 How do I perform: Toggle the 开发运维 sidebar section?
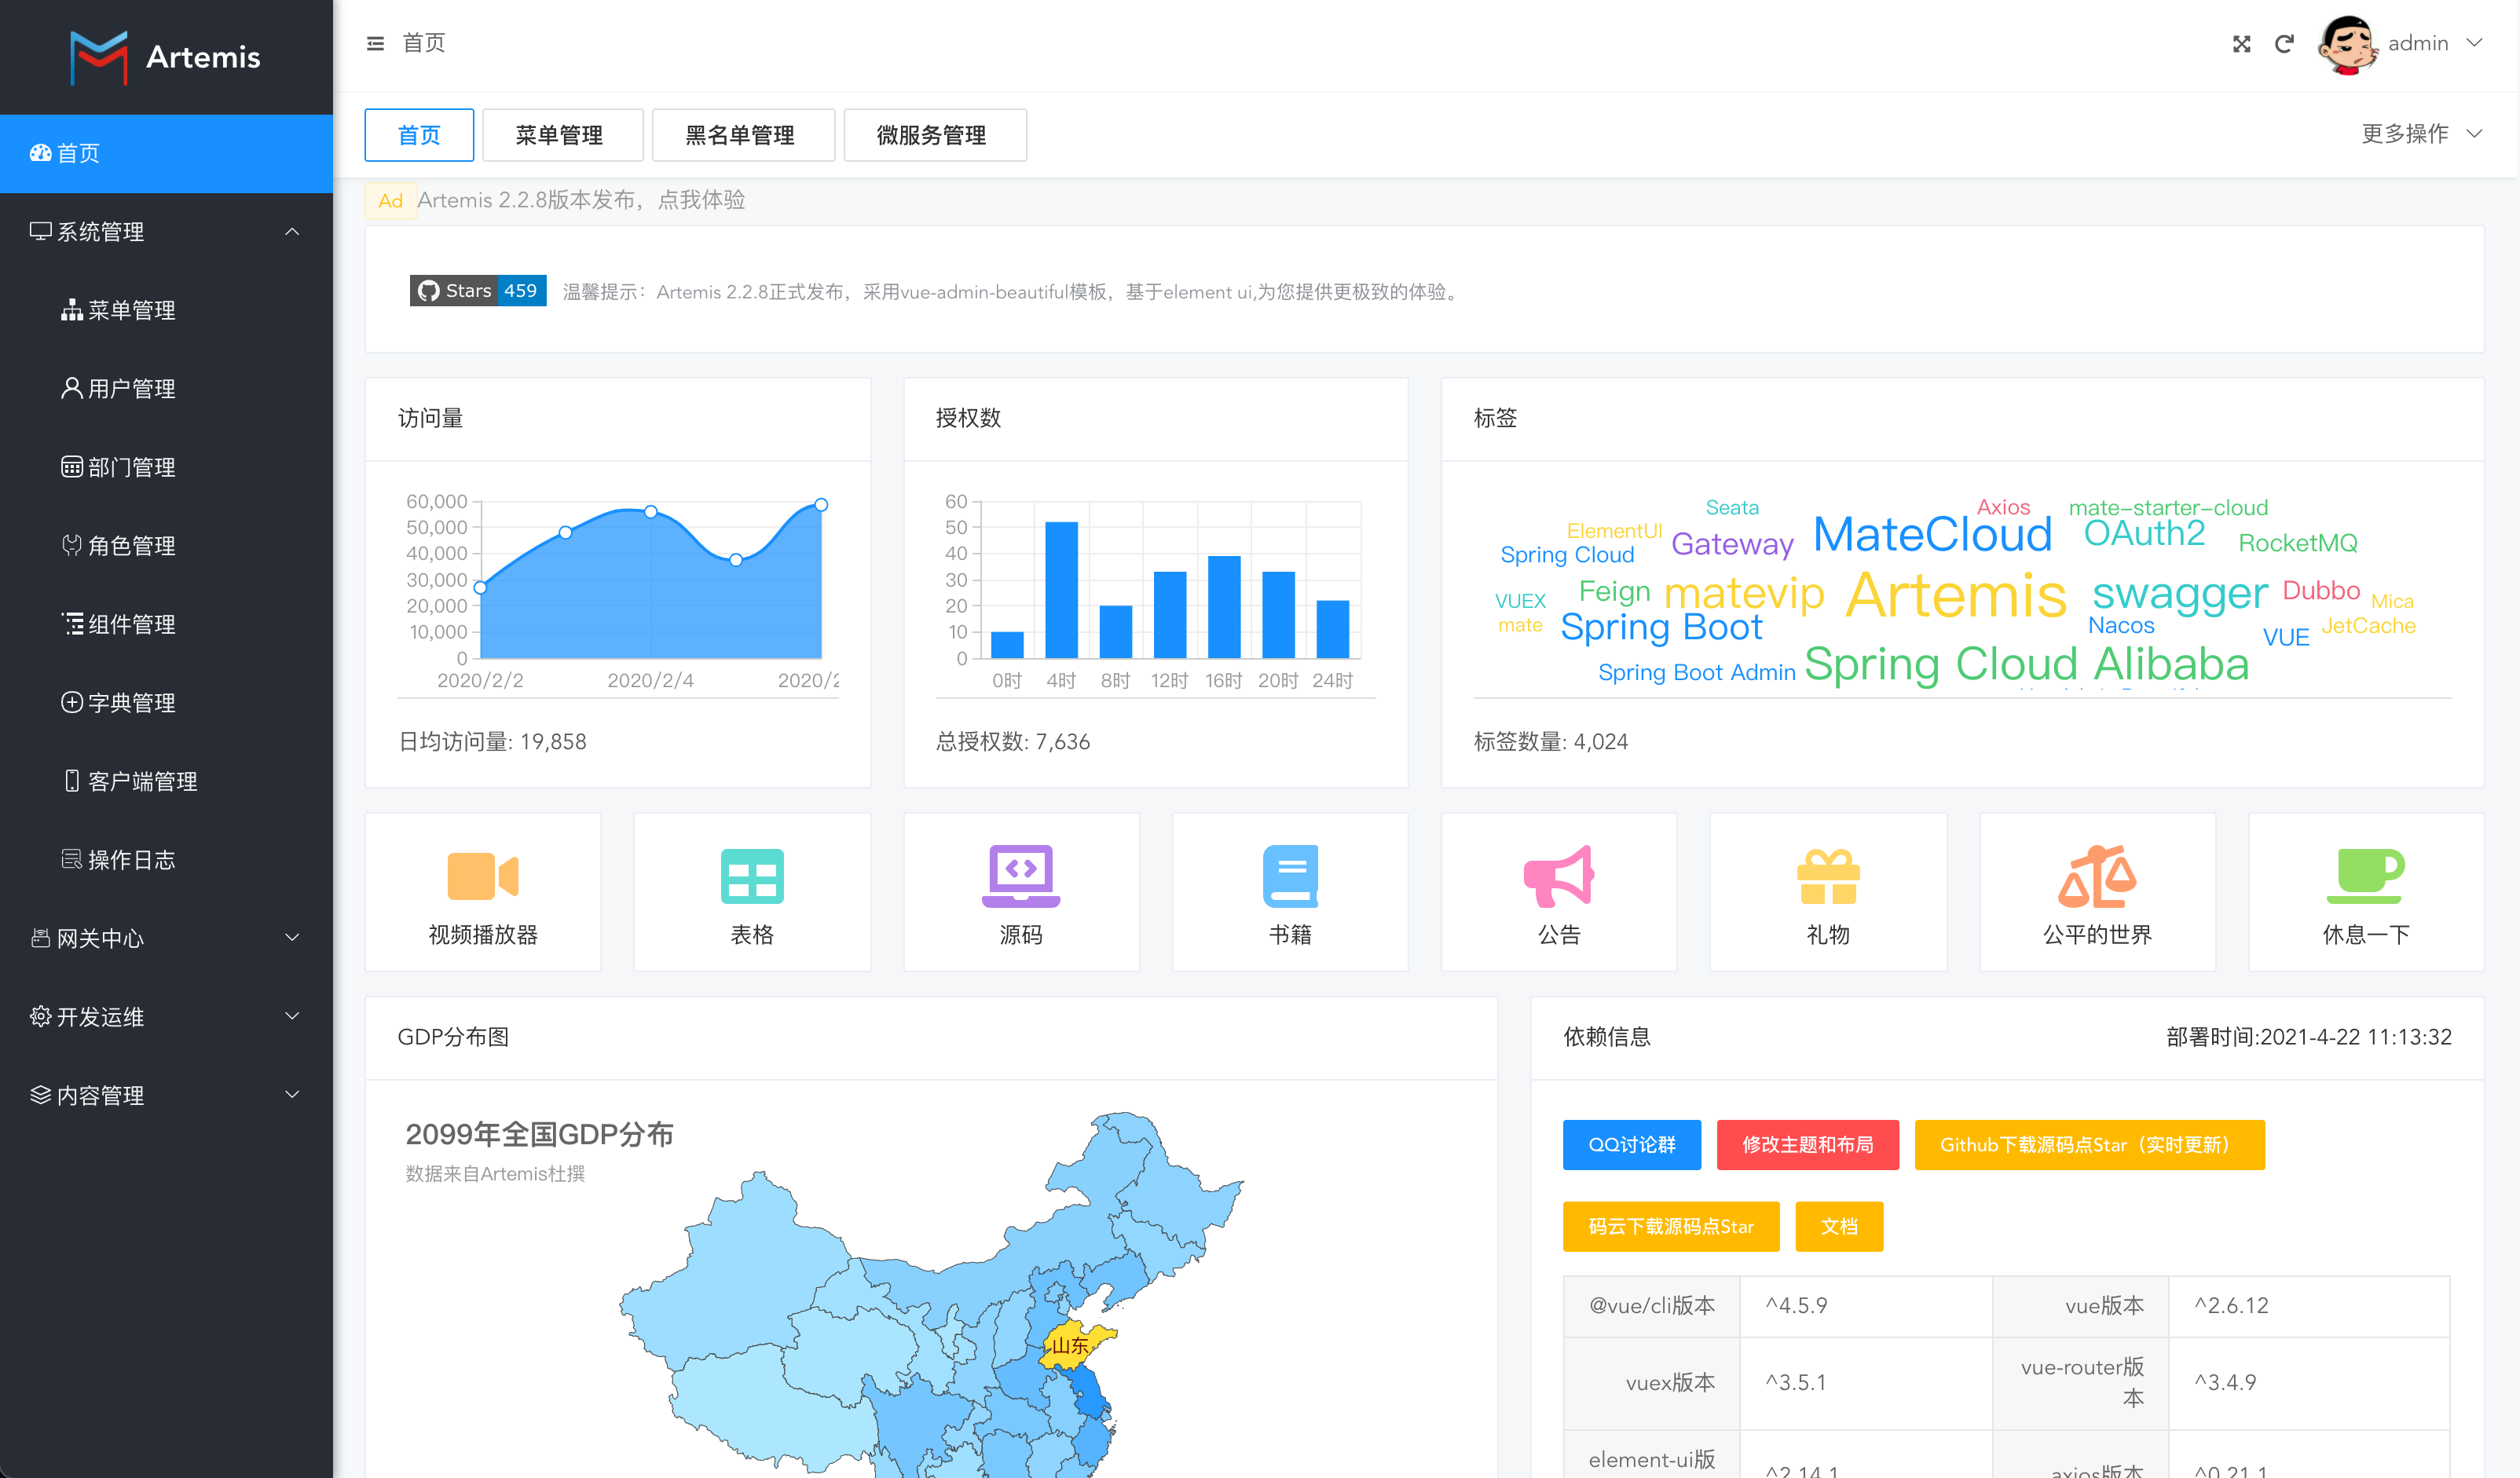coord(166,1017)
